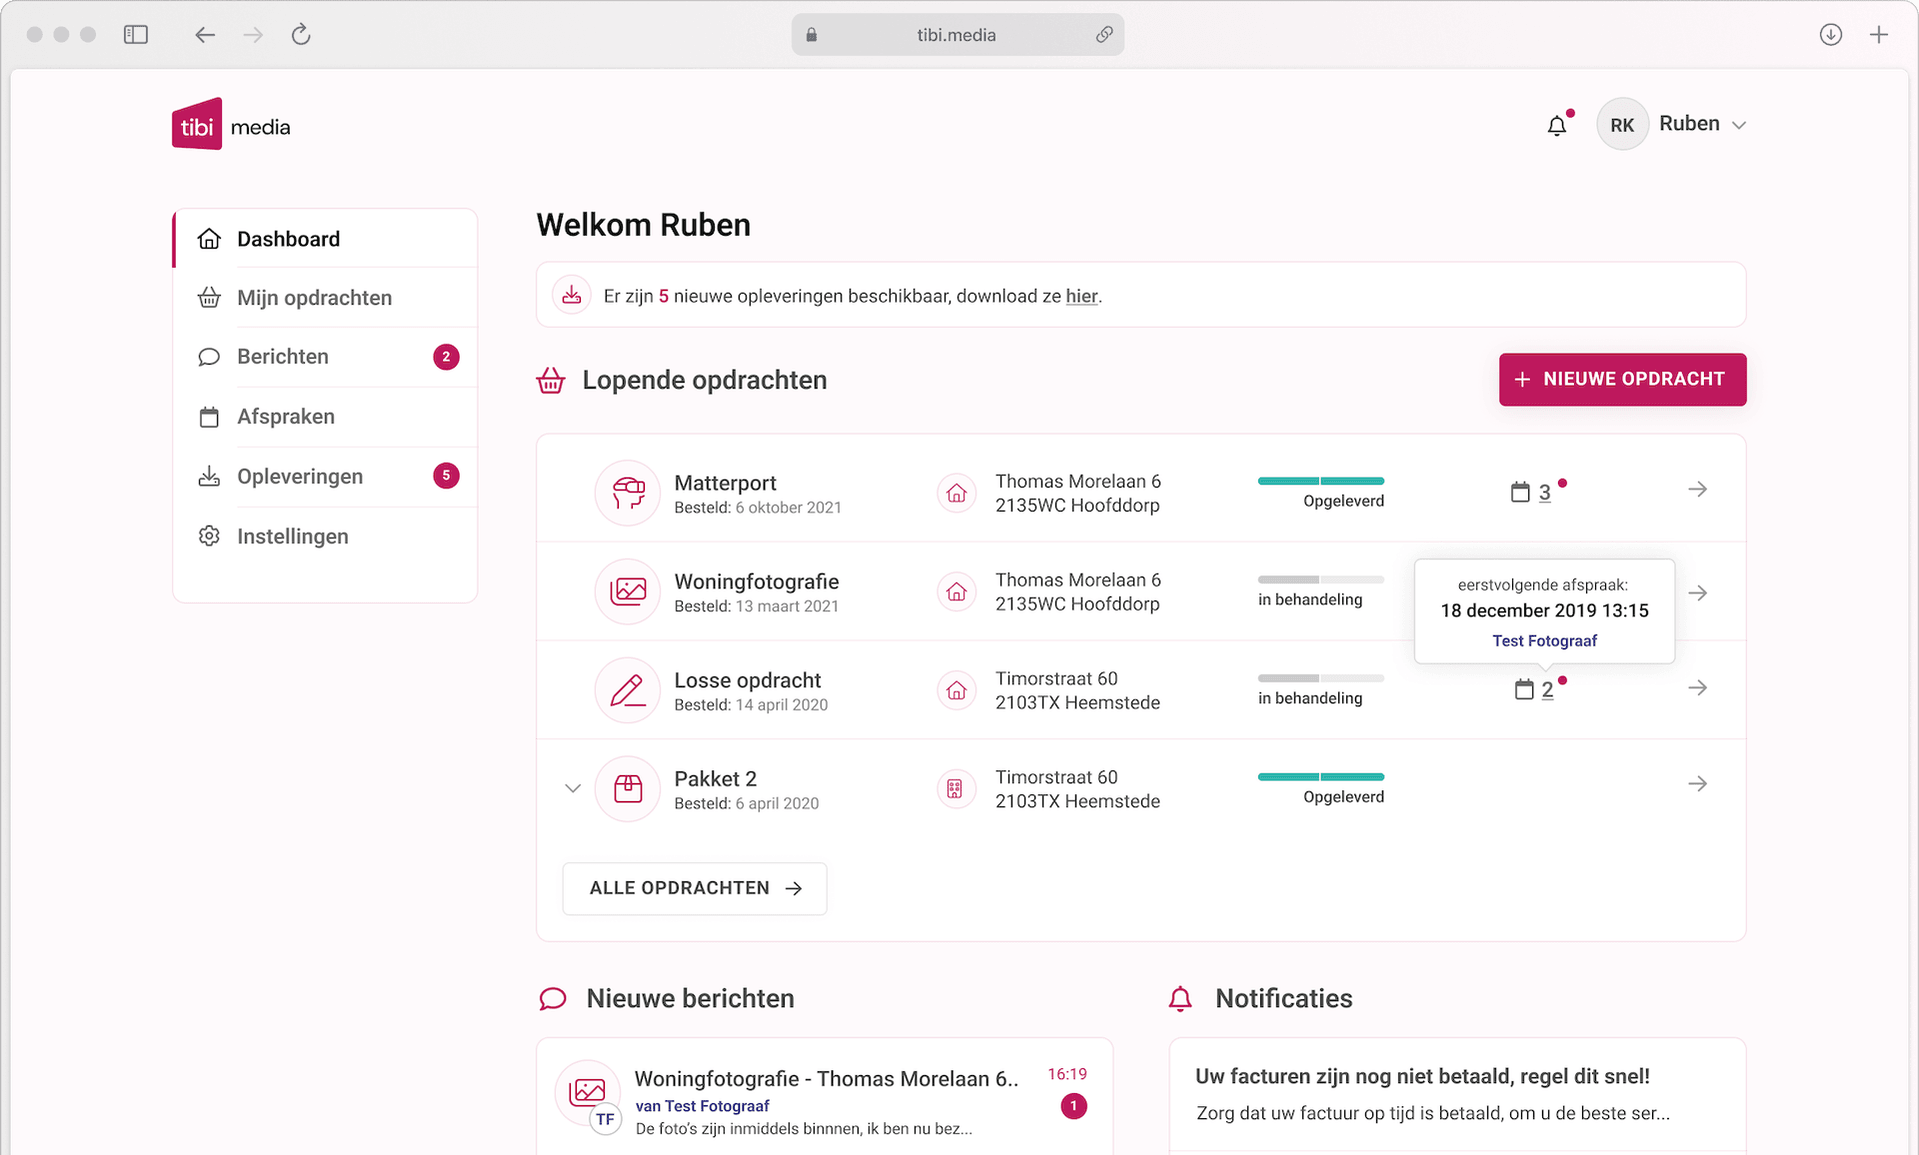The width and height of the screenshot is (1919, 1155).
Task: Open the unpaid invoices notification
Action: 1457,1094
